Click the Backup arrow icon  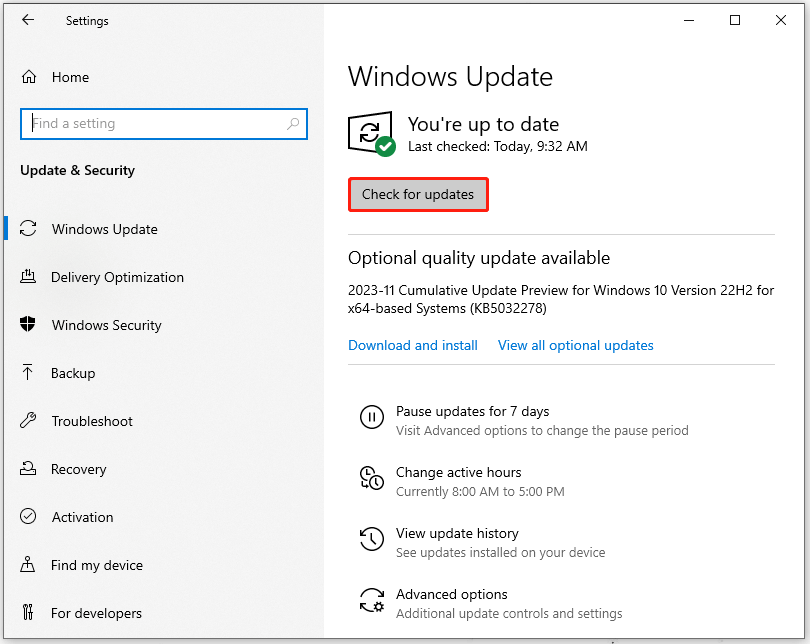(x=28, y=372)
